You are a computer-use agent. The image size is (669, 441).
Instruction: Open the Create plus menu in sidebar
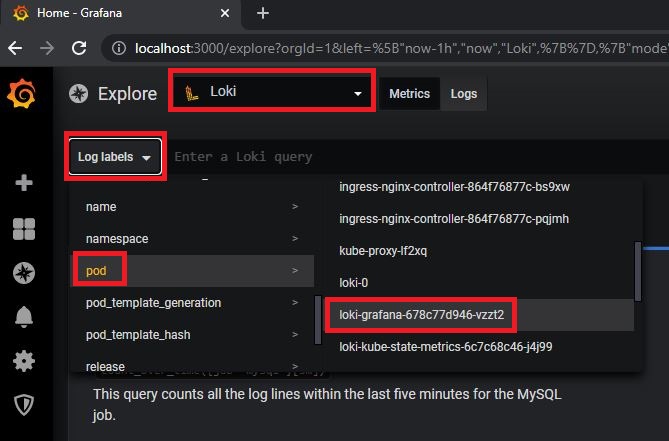tap(24, 183)
